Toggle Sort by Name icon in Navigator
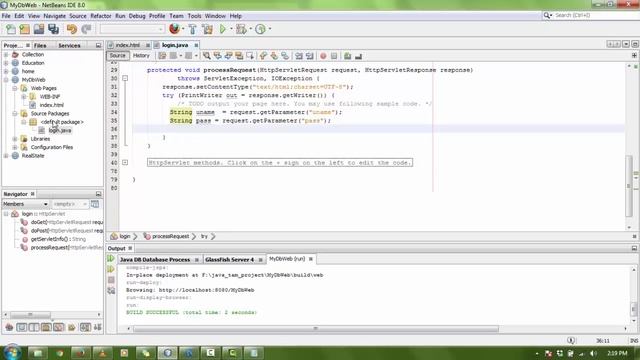Image resolution: width=640 pixels, height=360 pixels. 85,327
